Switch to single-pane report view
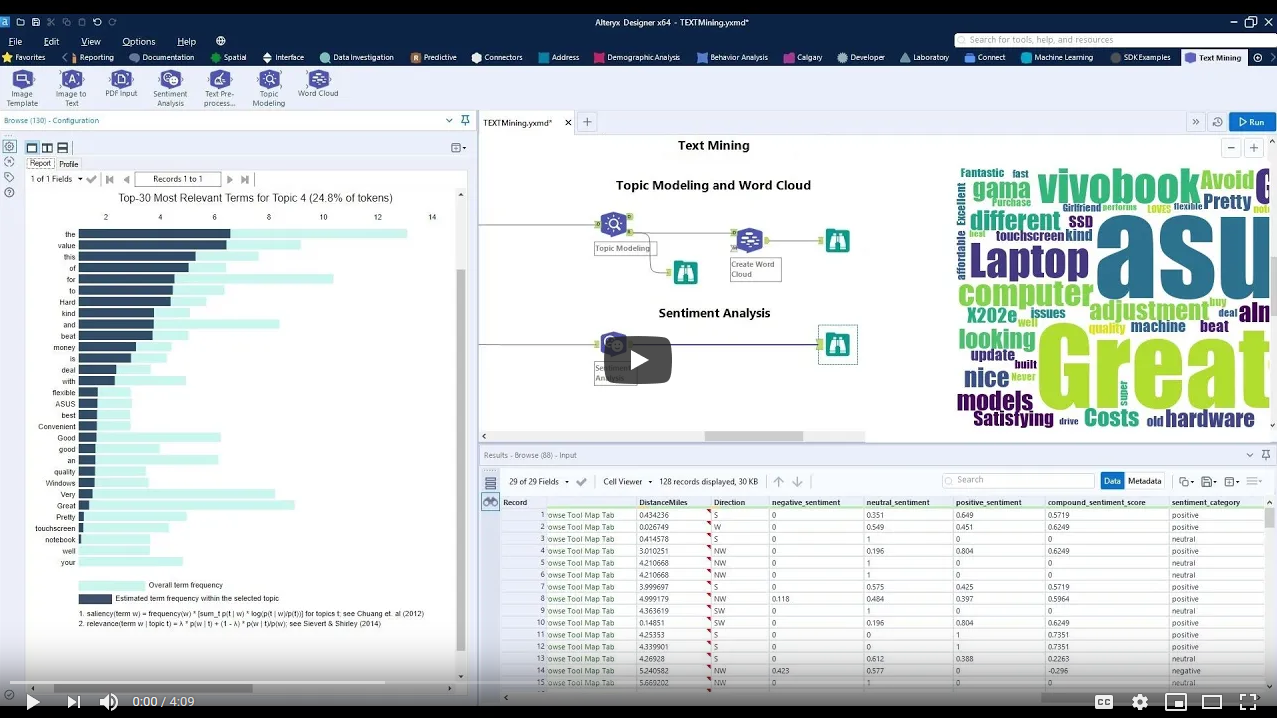 click(32, 147)
